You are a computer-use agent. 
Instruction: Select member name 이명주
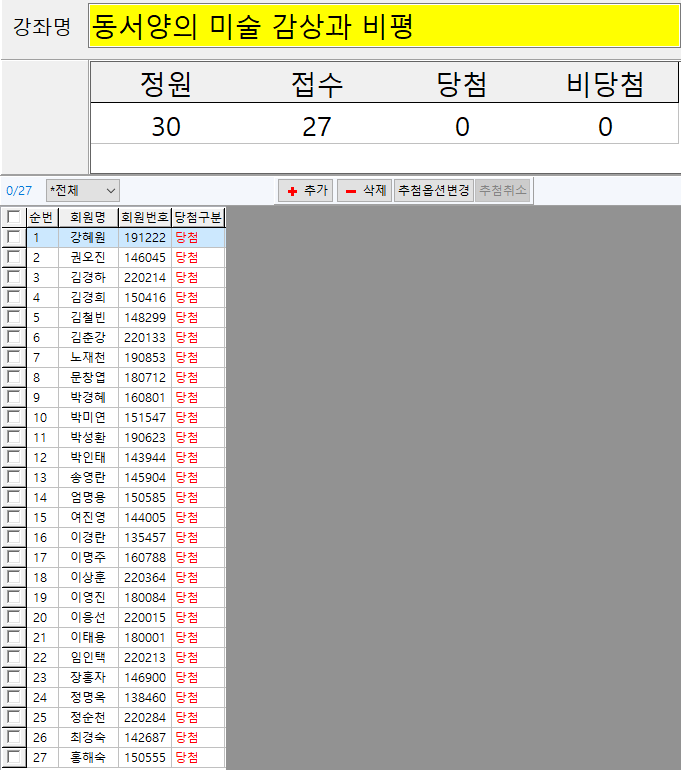pyautogui.click(x=88, y=557)
